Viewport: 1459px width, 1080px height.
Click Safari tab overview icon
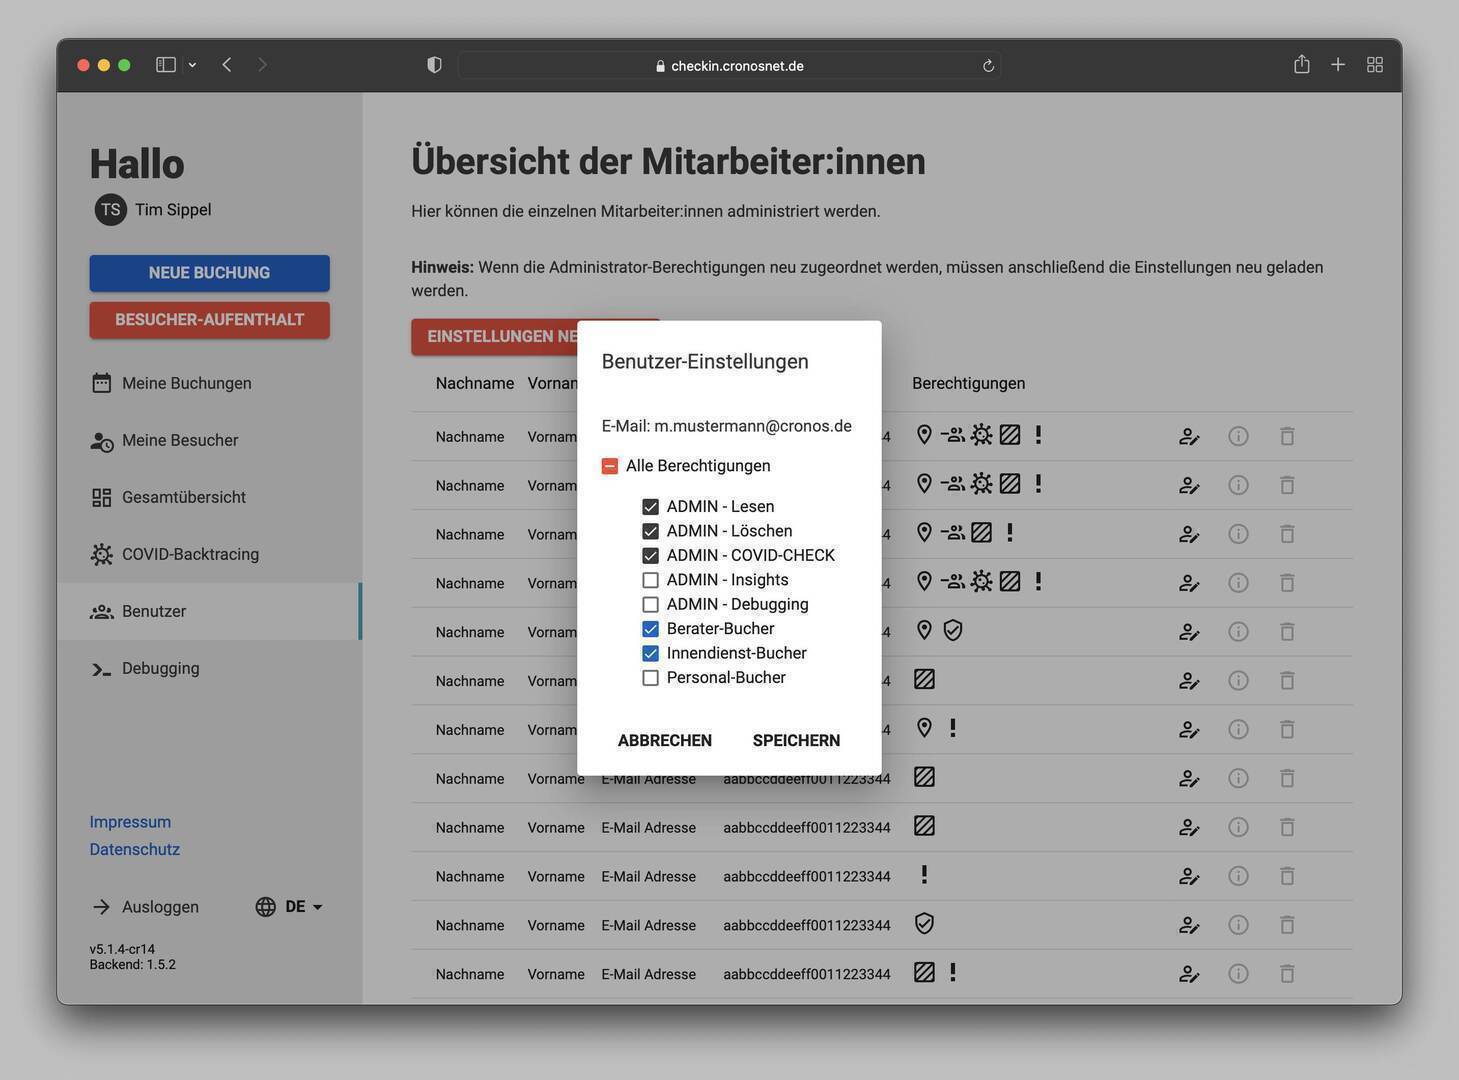pos(1375,65)
